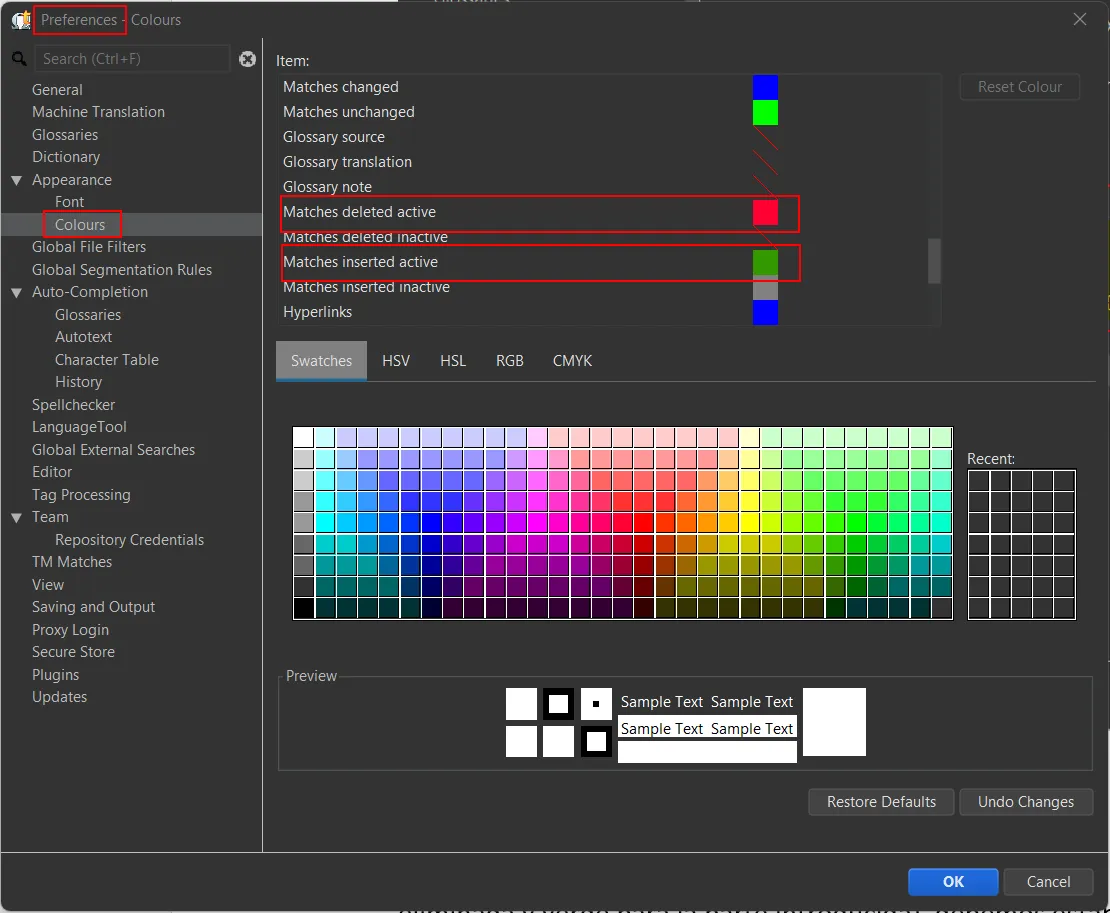
Task: Open the Machine Translation preferences page
Action: (x=98, y=112)
